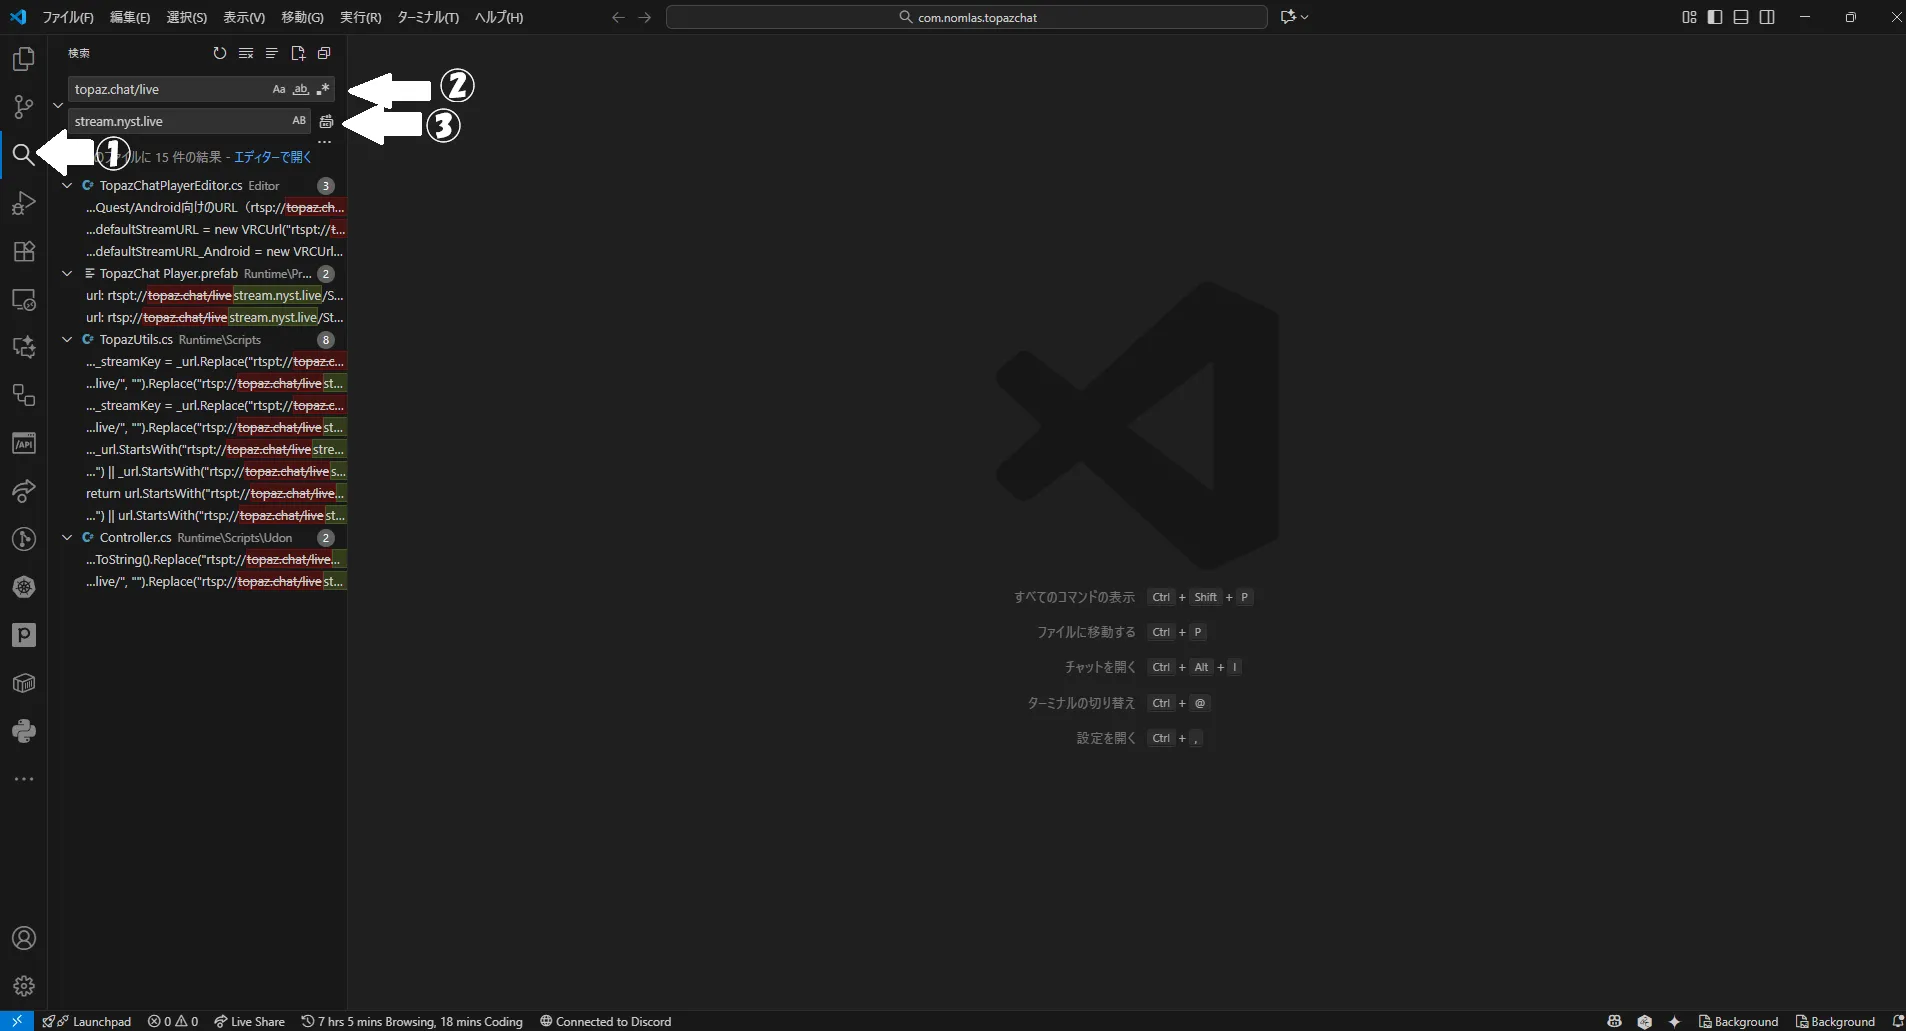Collapse TopazUtils.cs results
Image resolution: width=1906 pixels, height=1031 pixels.
click(67, 340)
